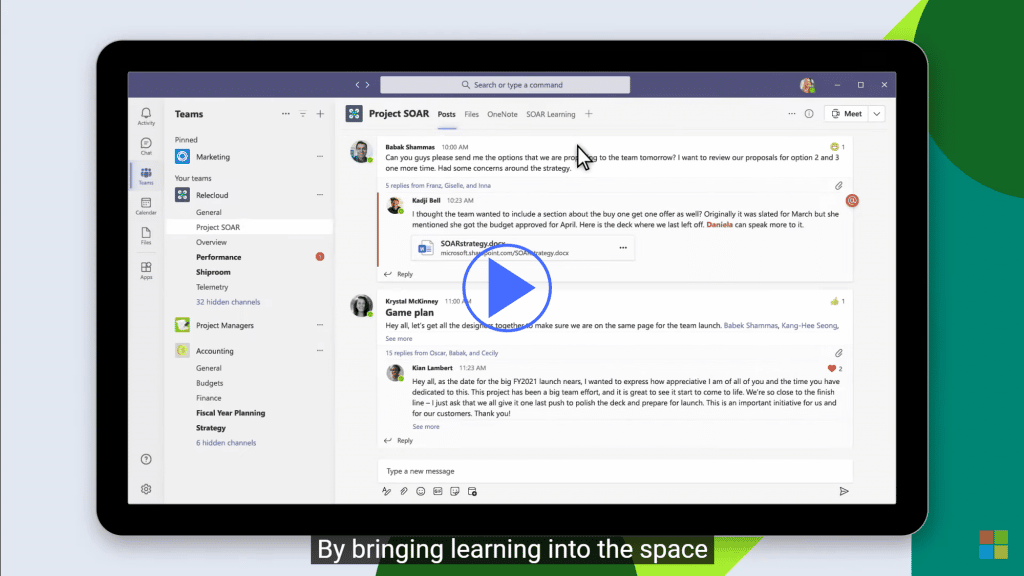
Task: Select the Accounting team
Action: 215,351
